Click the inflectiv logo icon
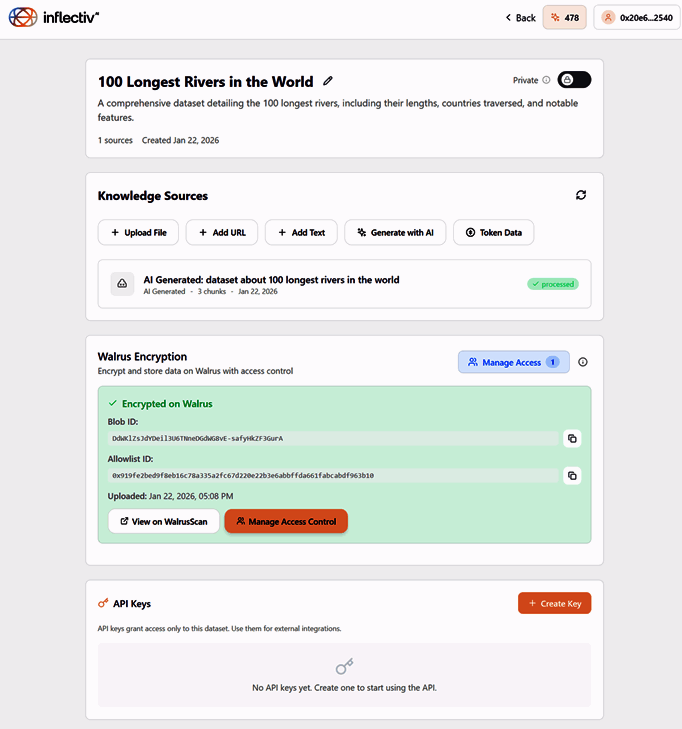The height and width of the screenshot is (729, 682). tap(22, 17)
